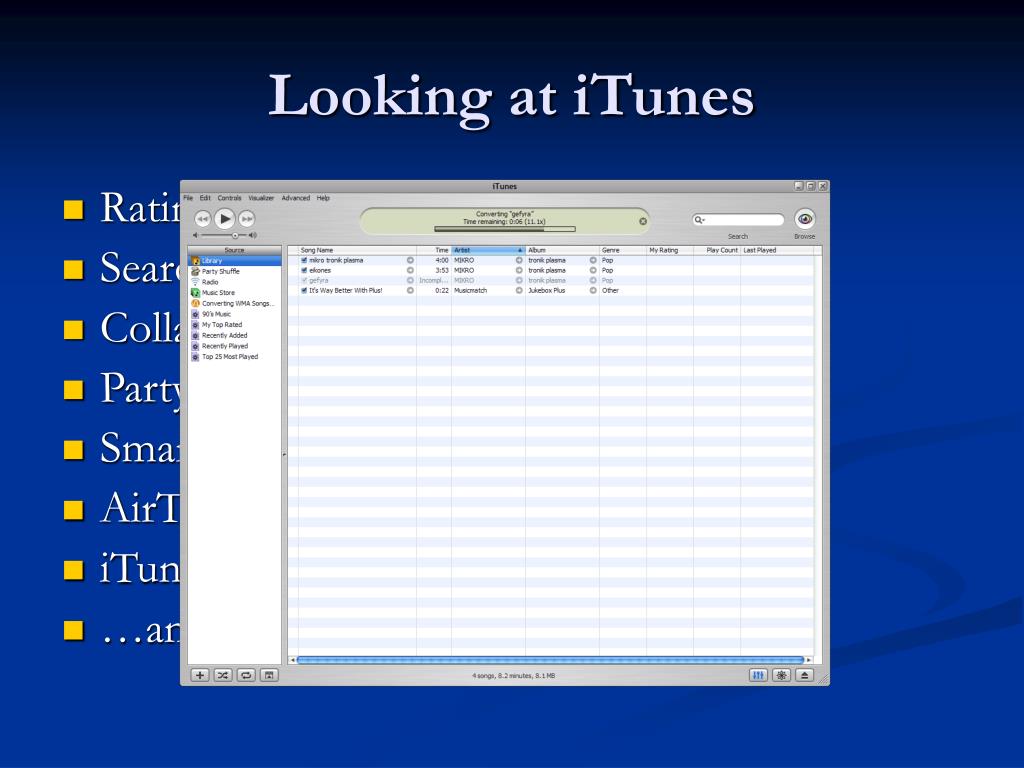
Task: Toggle the repeat button
Action: [x=246, y=675]
